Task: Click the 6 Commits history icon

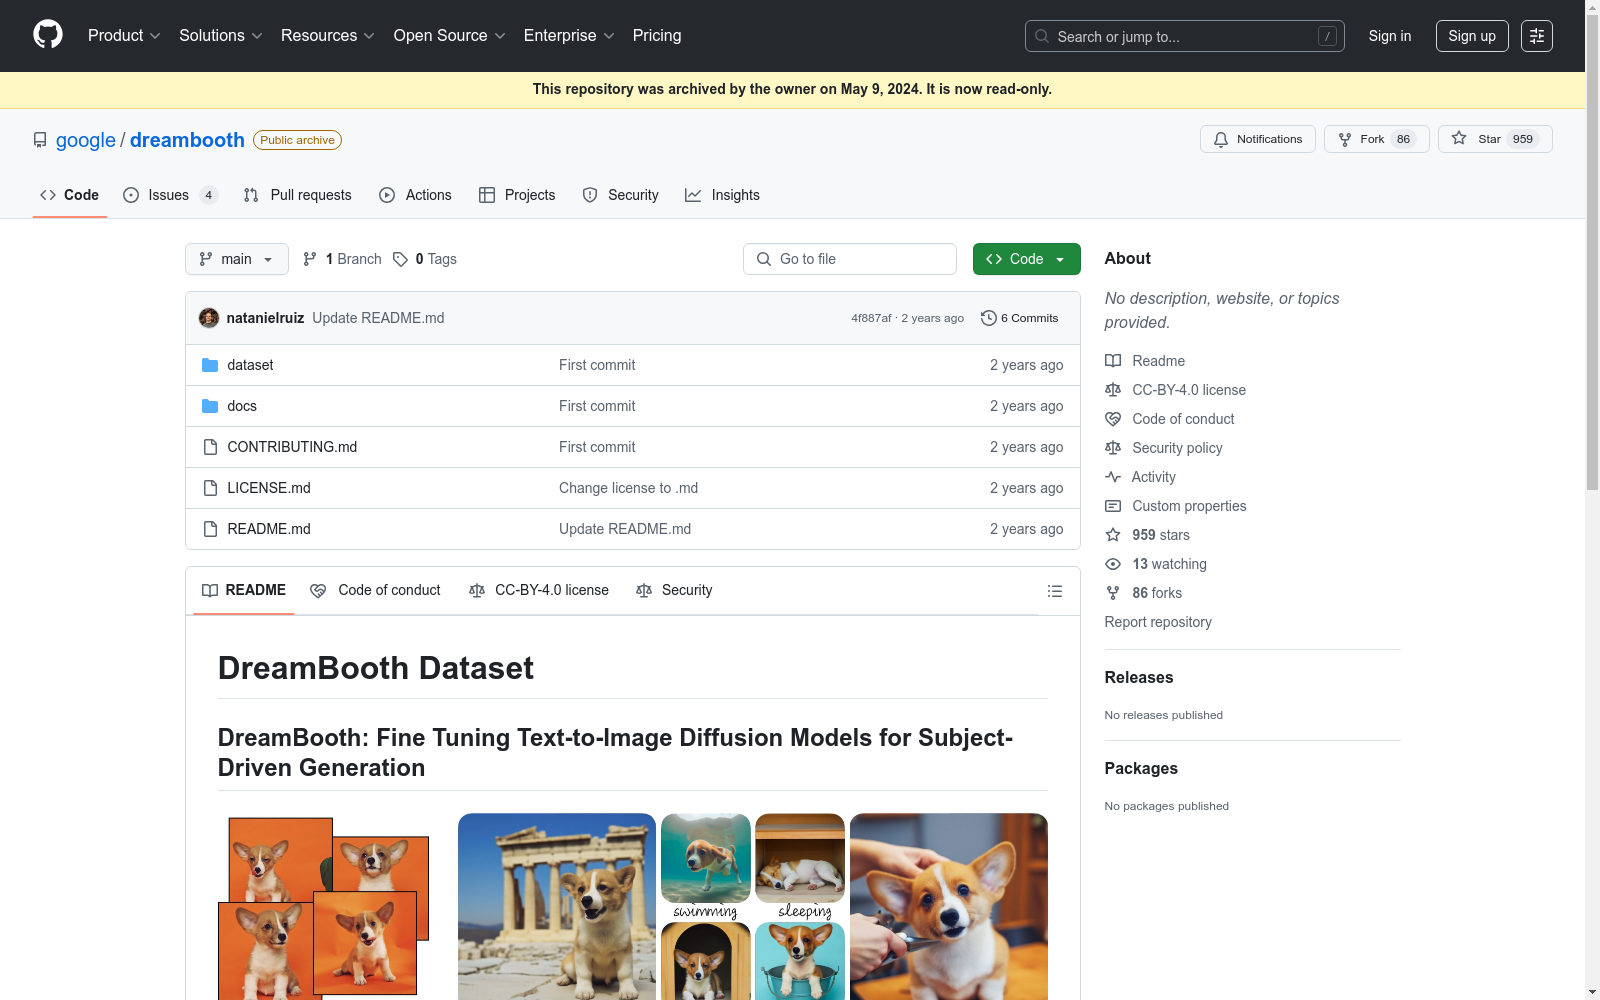Action: [x=989, y=318]
